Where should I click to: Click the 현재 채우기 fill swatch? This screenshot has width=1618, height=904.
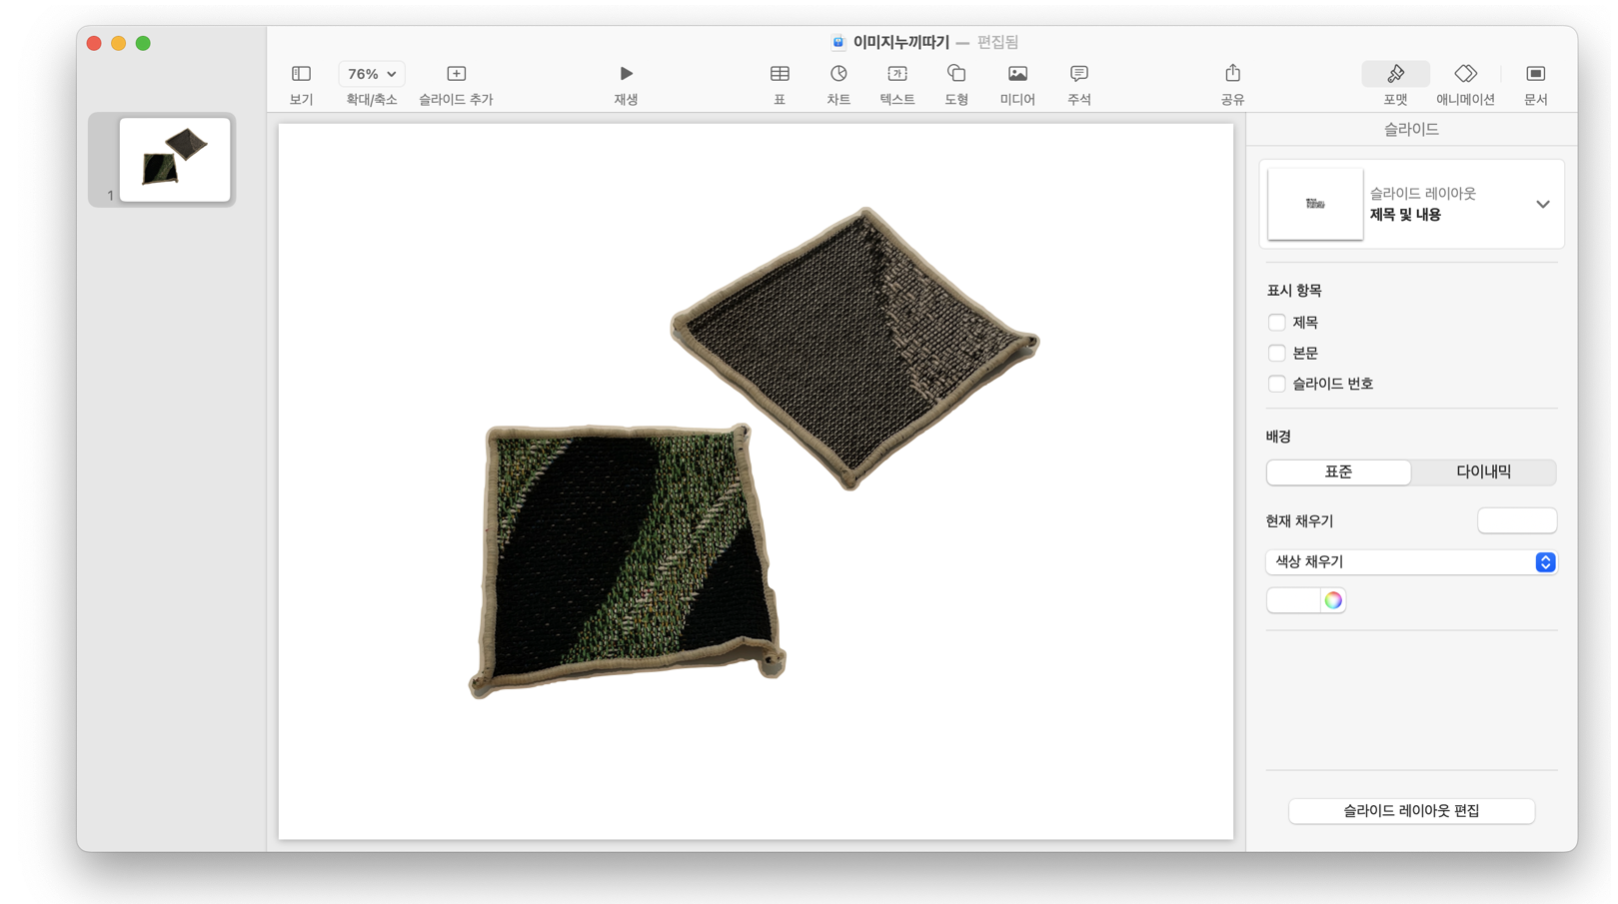(x=1517, y=521)
